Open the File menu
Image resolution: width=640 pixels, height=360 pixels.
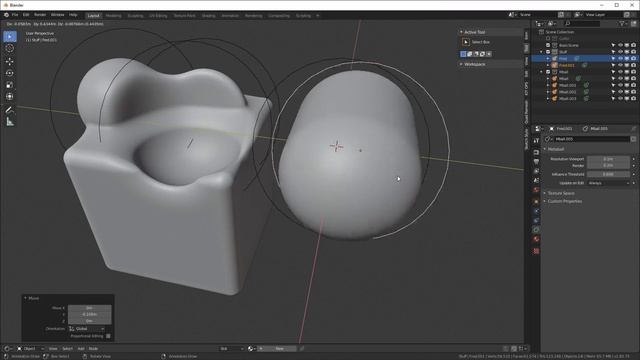tap(15, 15)
